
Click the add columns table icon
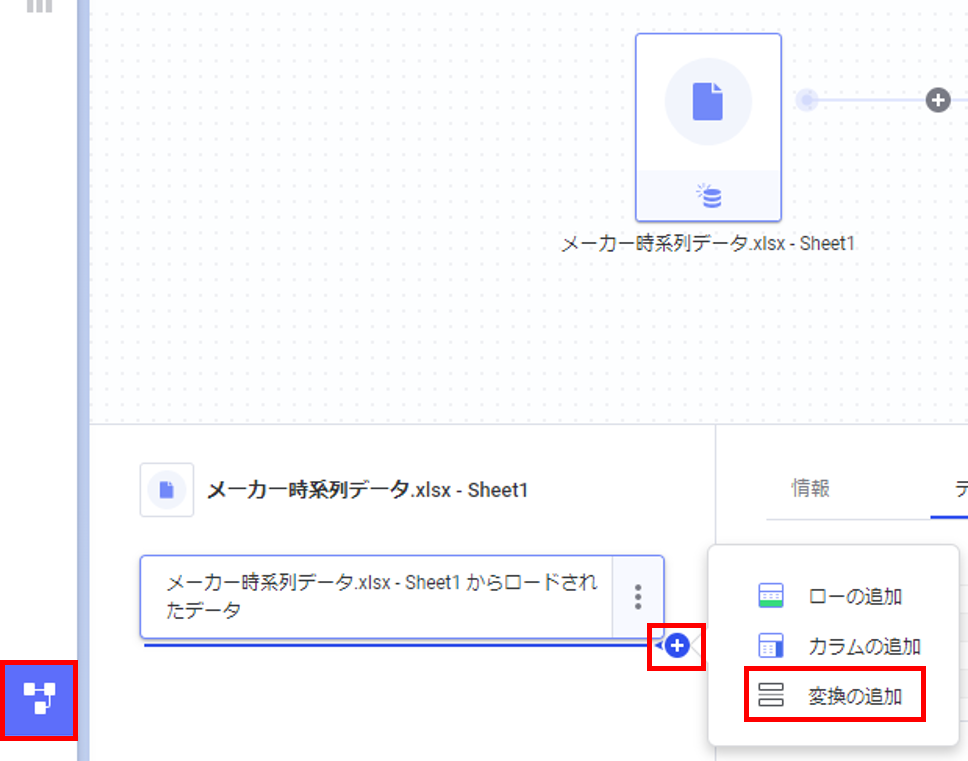[770, 646]
